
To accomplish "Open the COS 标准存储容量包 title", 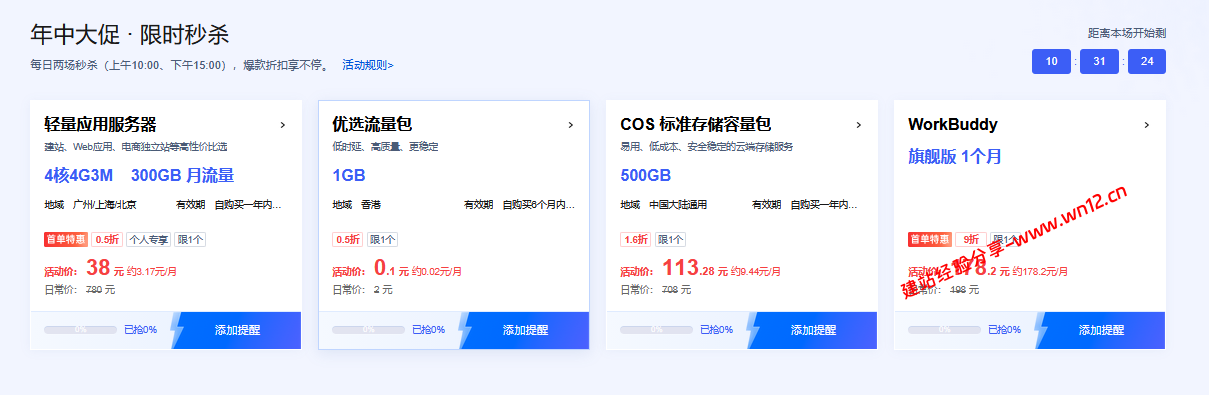I will [695, 125].
